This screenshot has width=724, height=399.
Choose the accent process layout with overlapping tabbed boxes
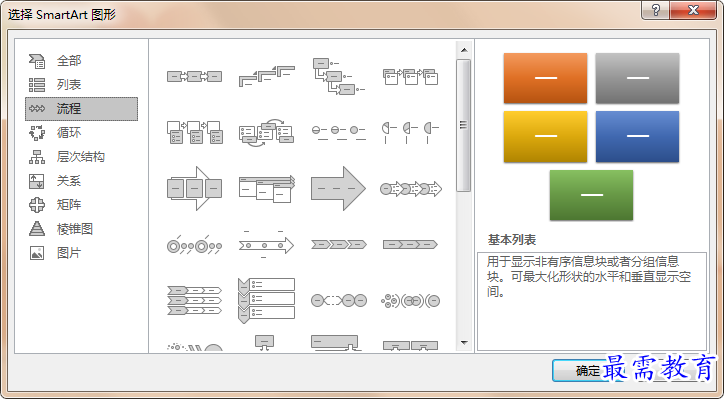[410, 77]
